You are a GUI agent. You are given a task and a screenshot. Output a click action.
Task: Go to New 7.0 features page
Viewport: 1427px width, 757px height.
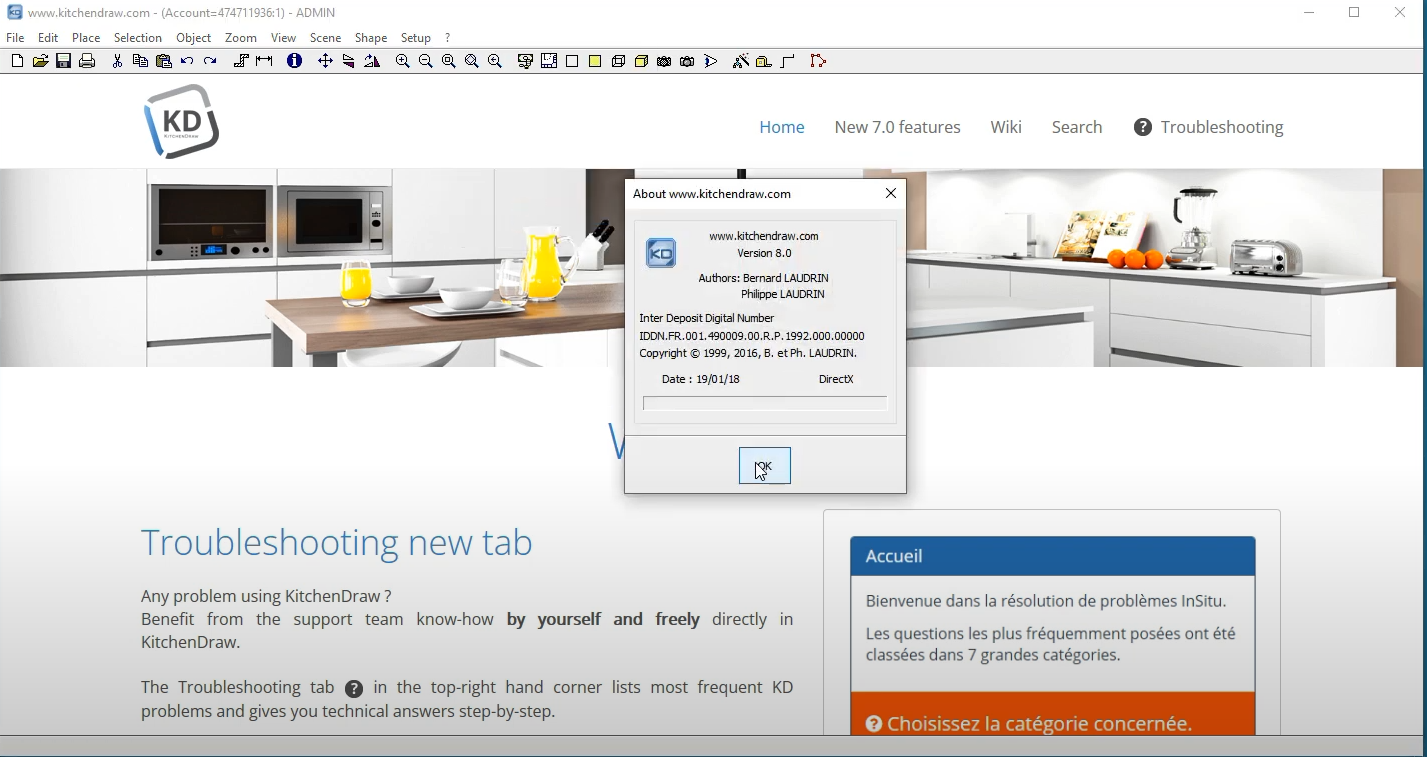click(897, 127)
